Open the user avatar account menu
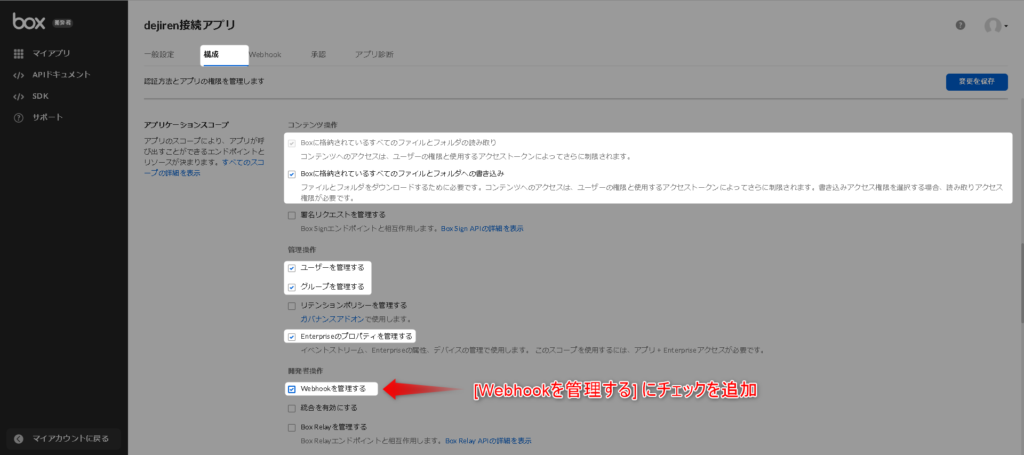1024x455 pixels. click(996, 26)
